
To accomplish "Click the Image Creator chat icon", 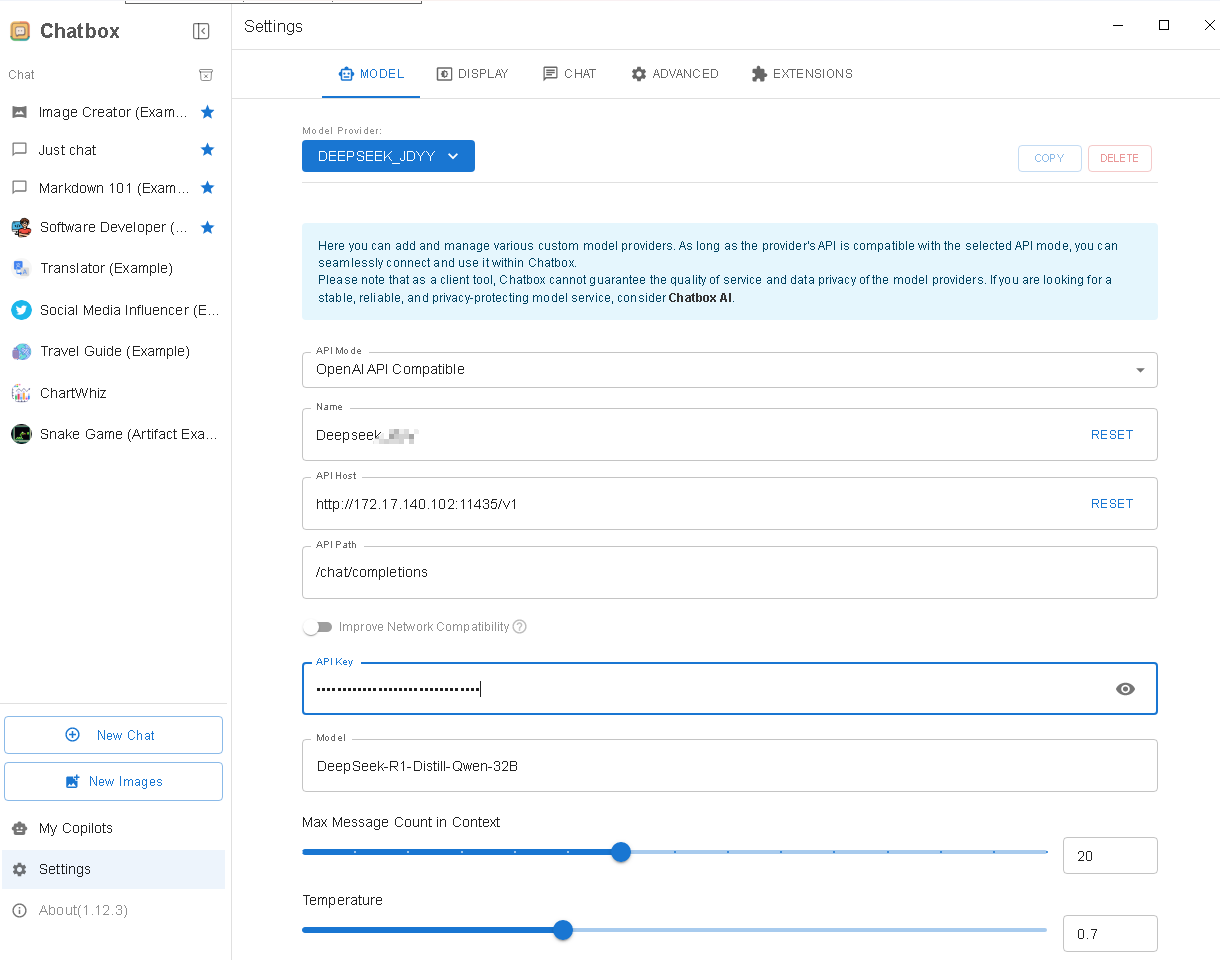I will point(19,112).
